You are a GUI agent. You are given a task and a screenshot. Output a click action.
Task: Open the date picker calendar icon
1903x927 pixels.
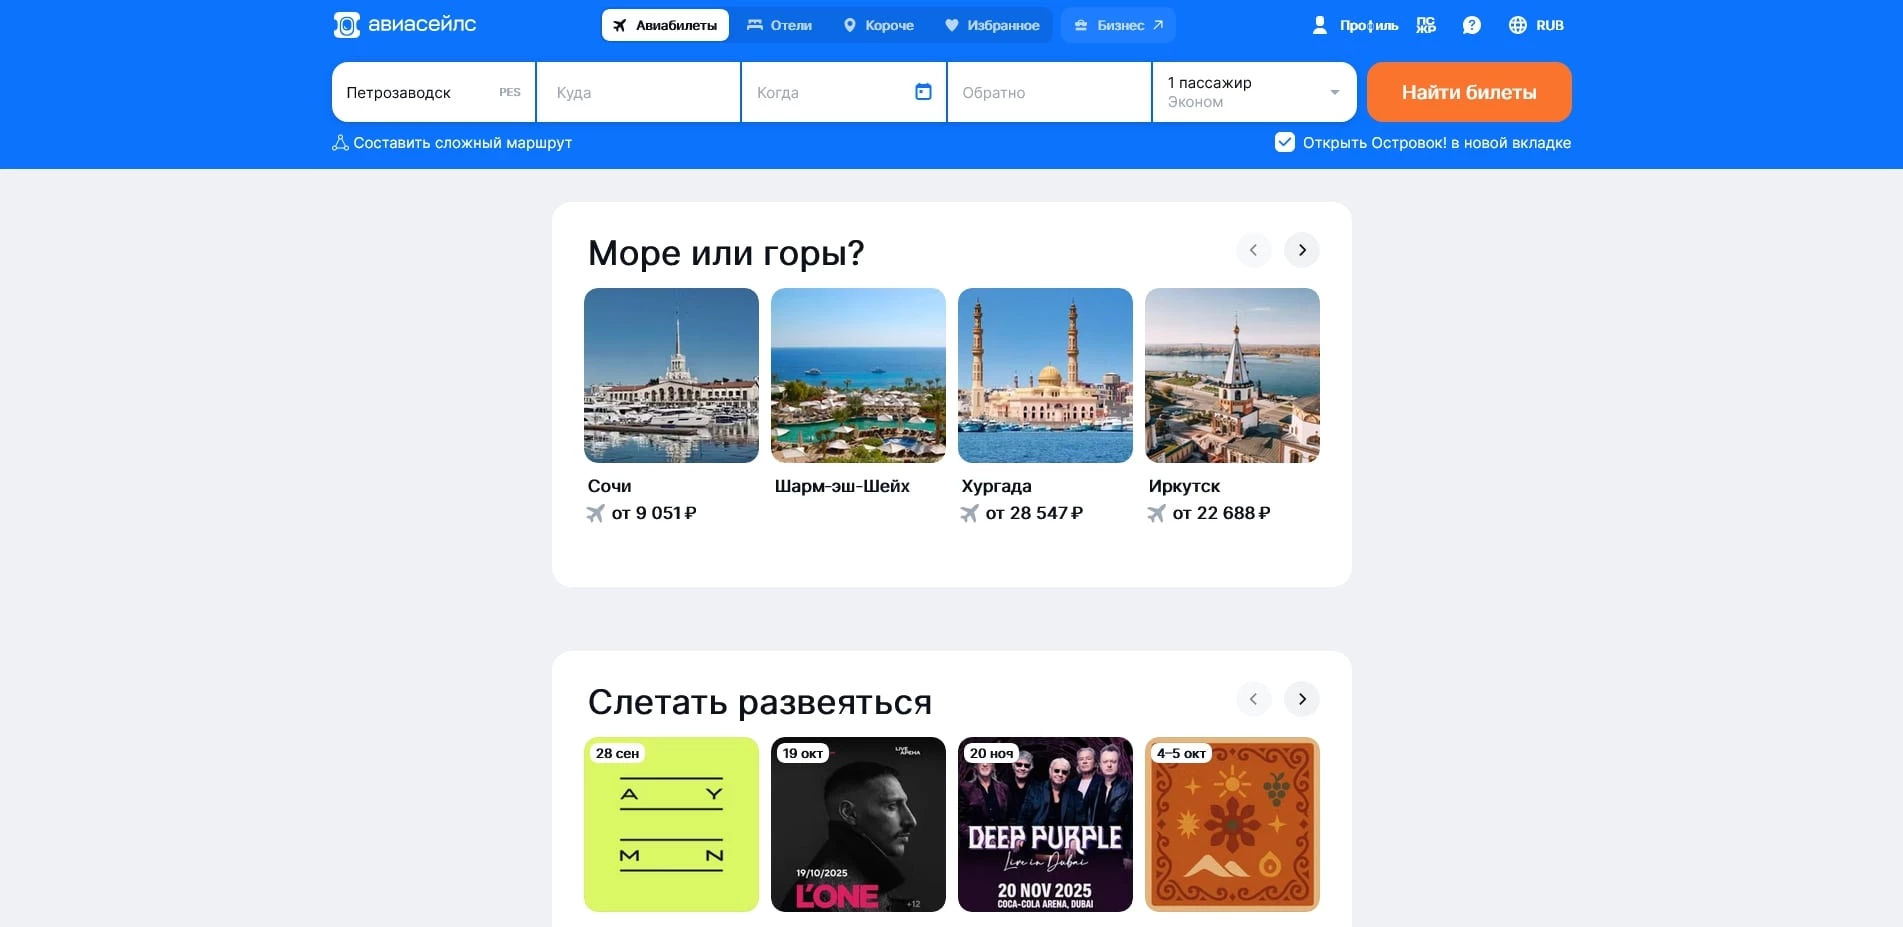(922, 91)
